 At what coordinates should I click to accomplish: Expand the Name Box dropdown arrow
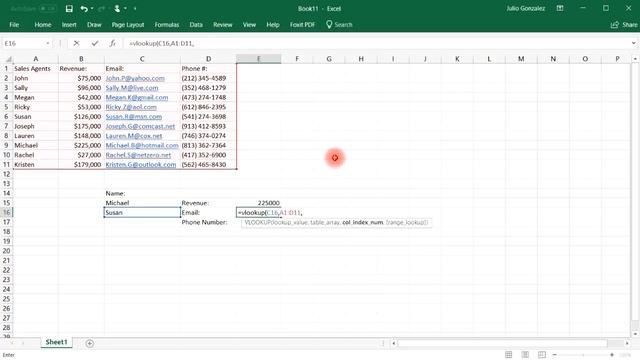[48, 43]
